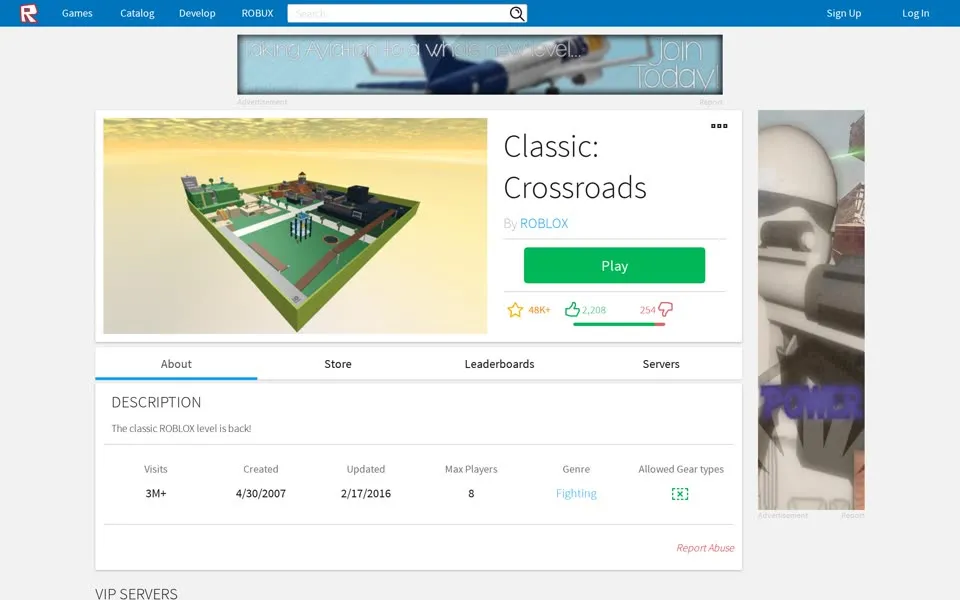Click the green Play button
Screen dimensions: 960x600
click(x=614, y=265)
